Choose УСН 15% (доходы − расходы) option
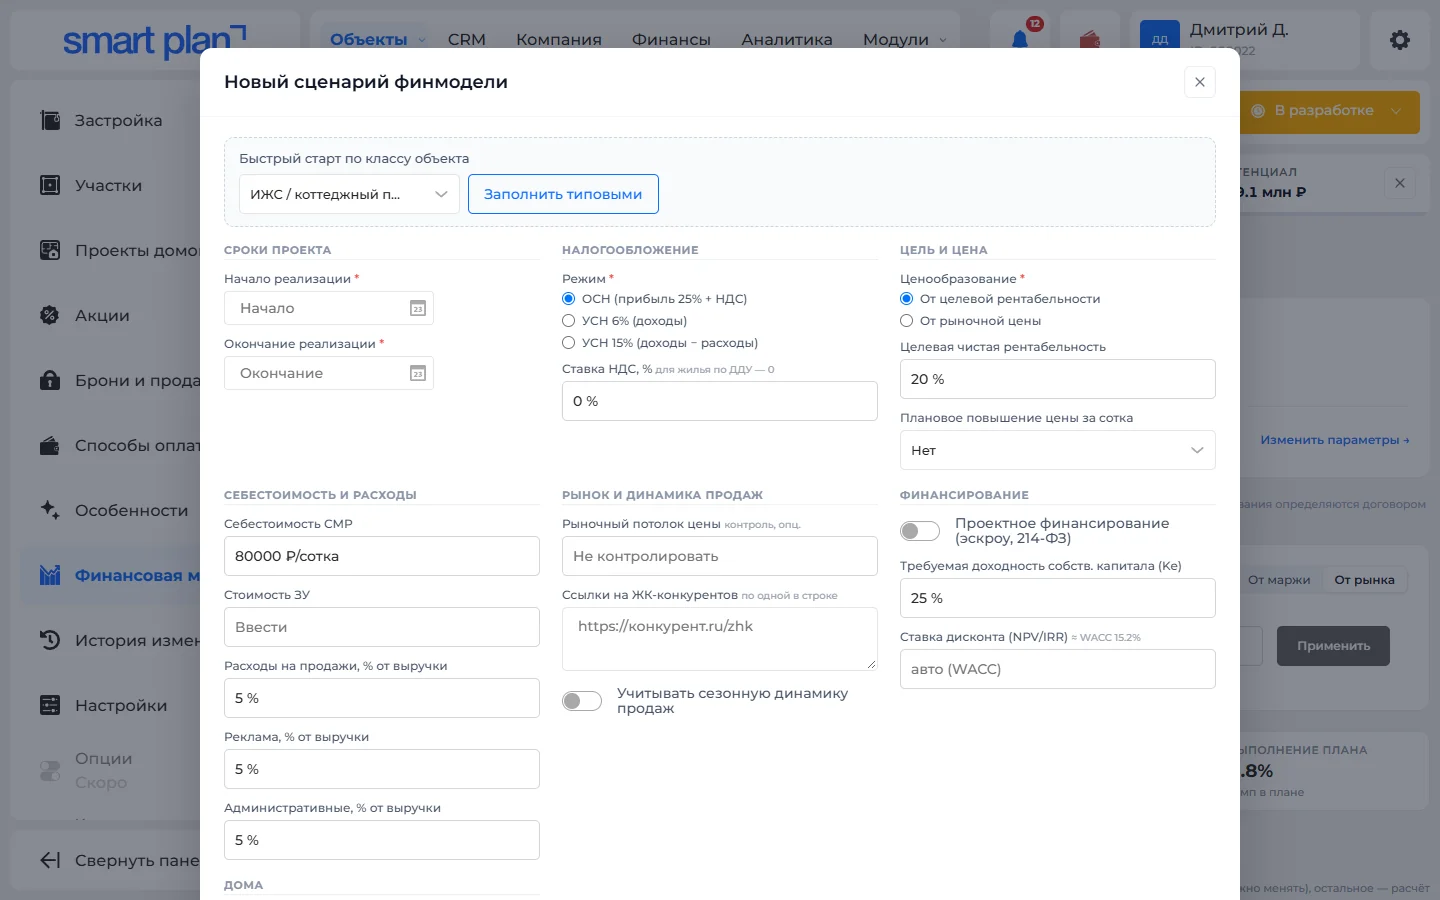Screen dimensions: 1440x900 [x=568, y=343]
